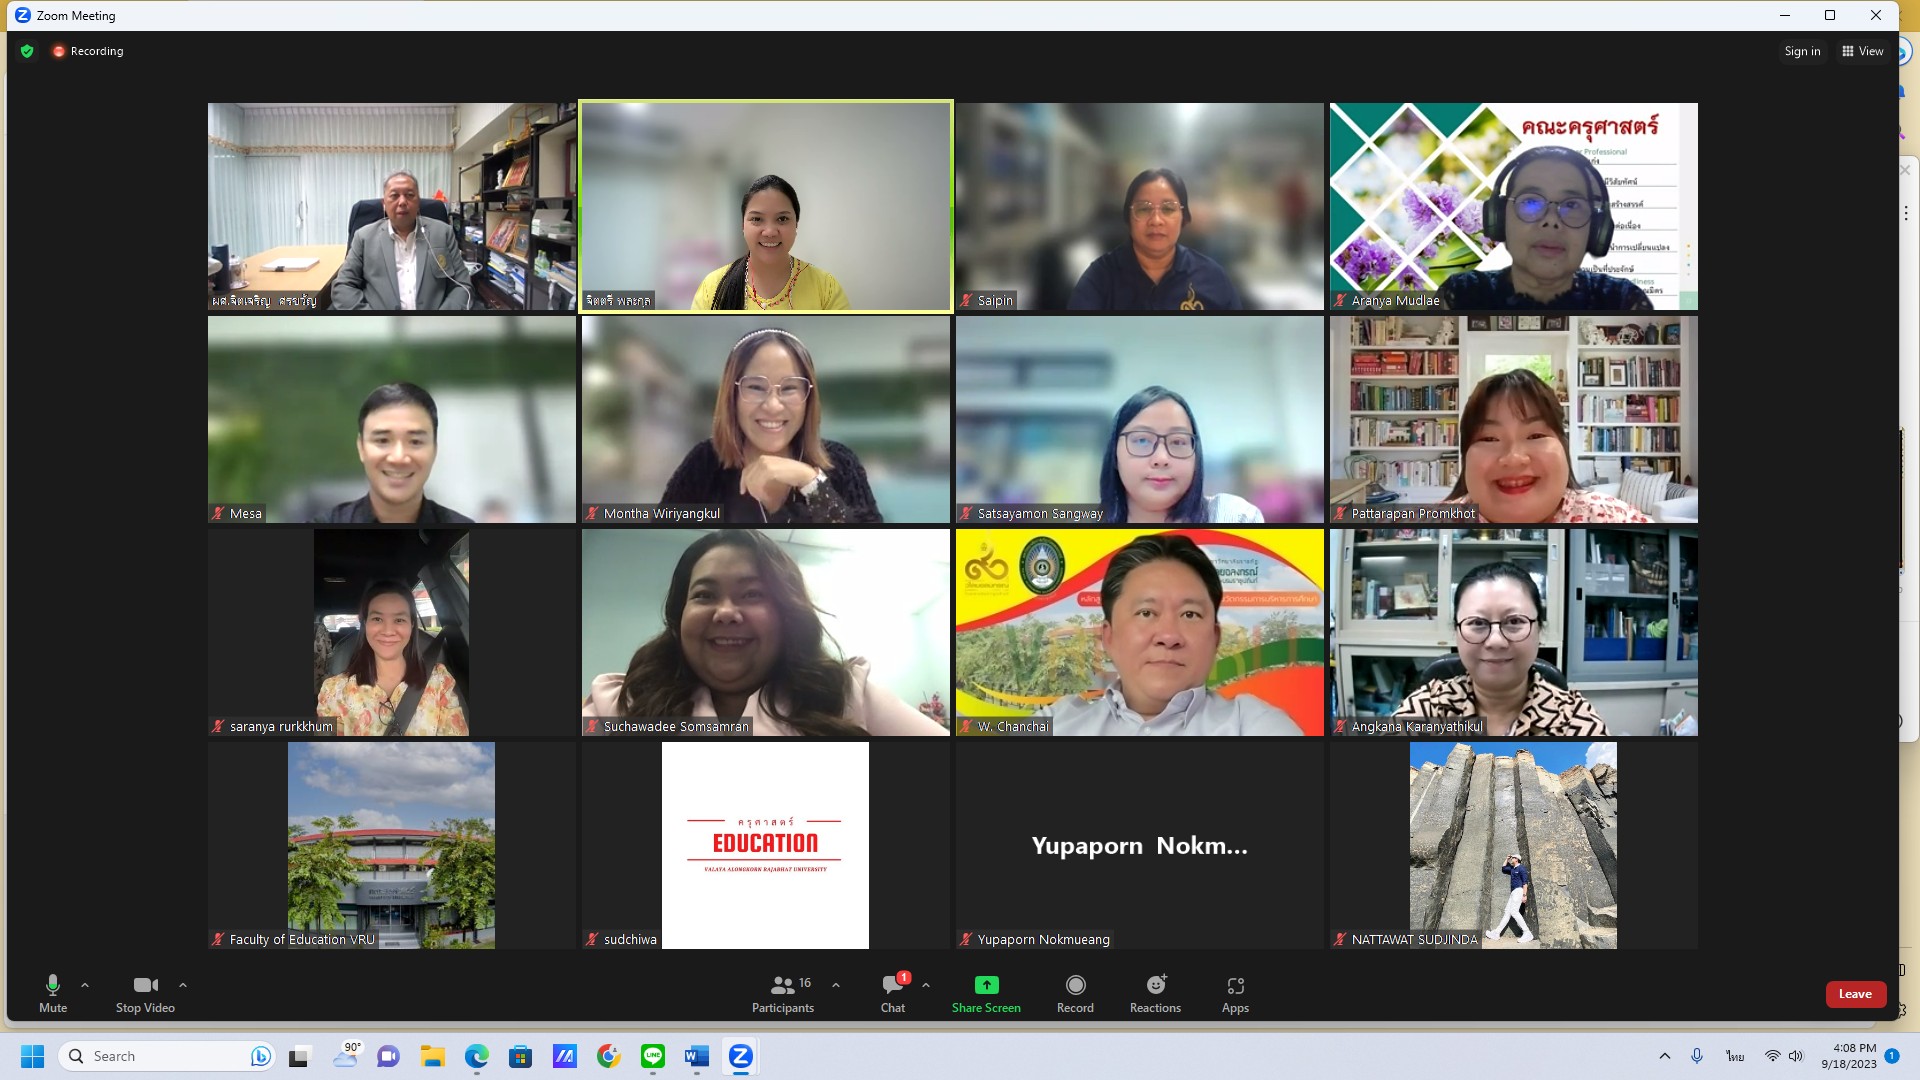Expand chat options arrow beside Chat
Screen dimensions: 1920x1080
(x=926, y=985)
